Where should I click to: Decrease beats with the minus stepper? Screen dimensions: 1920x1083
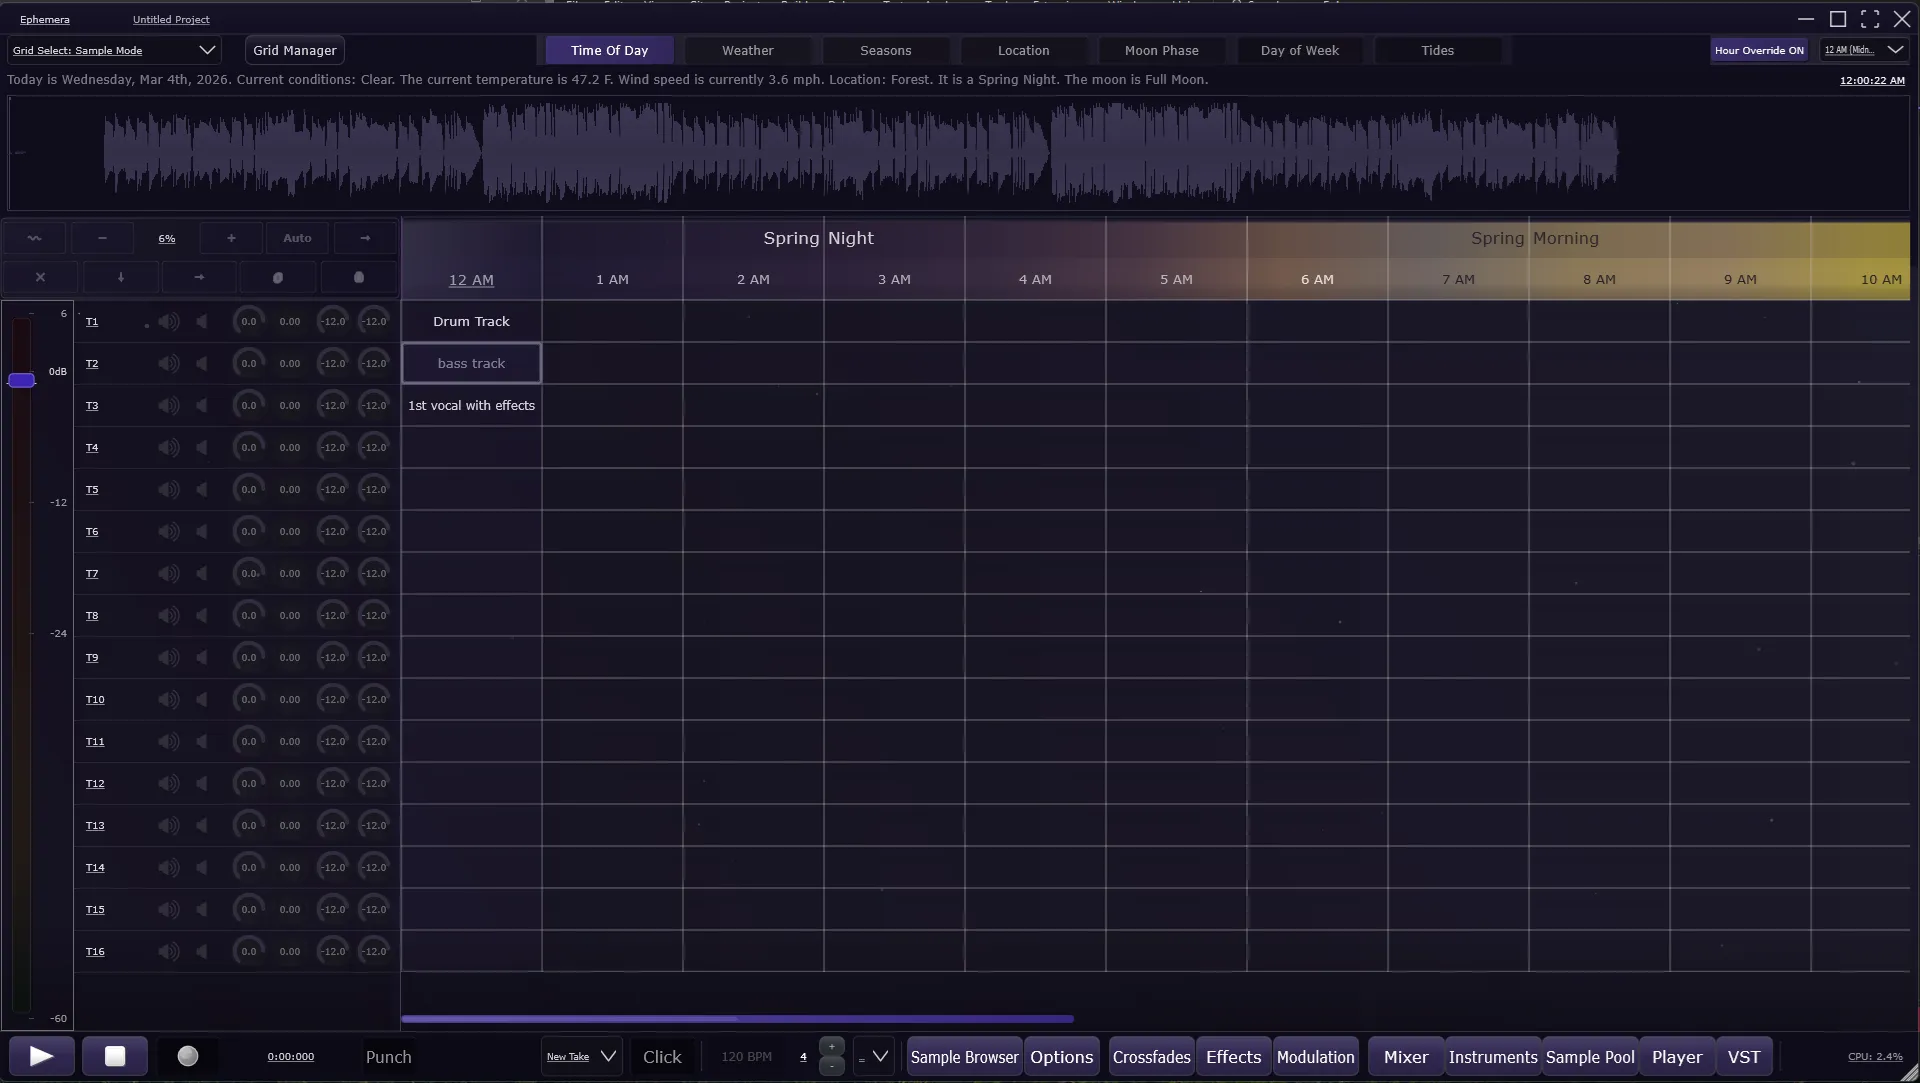[x=831, y=1066]
